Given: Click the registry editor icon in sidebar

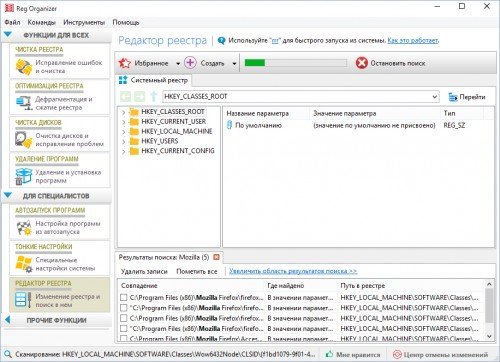Looking at the screenshot, I should [23, 300].
